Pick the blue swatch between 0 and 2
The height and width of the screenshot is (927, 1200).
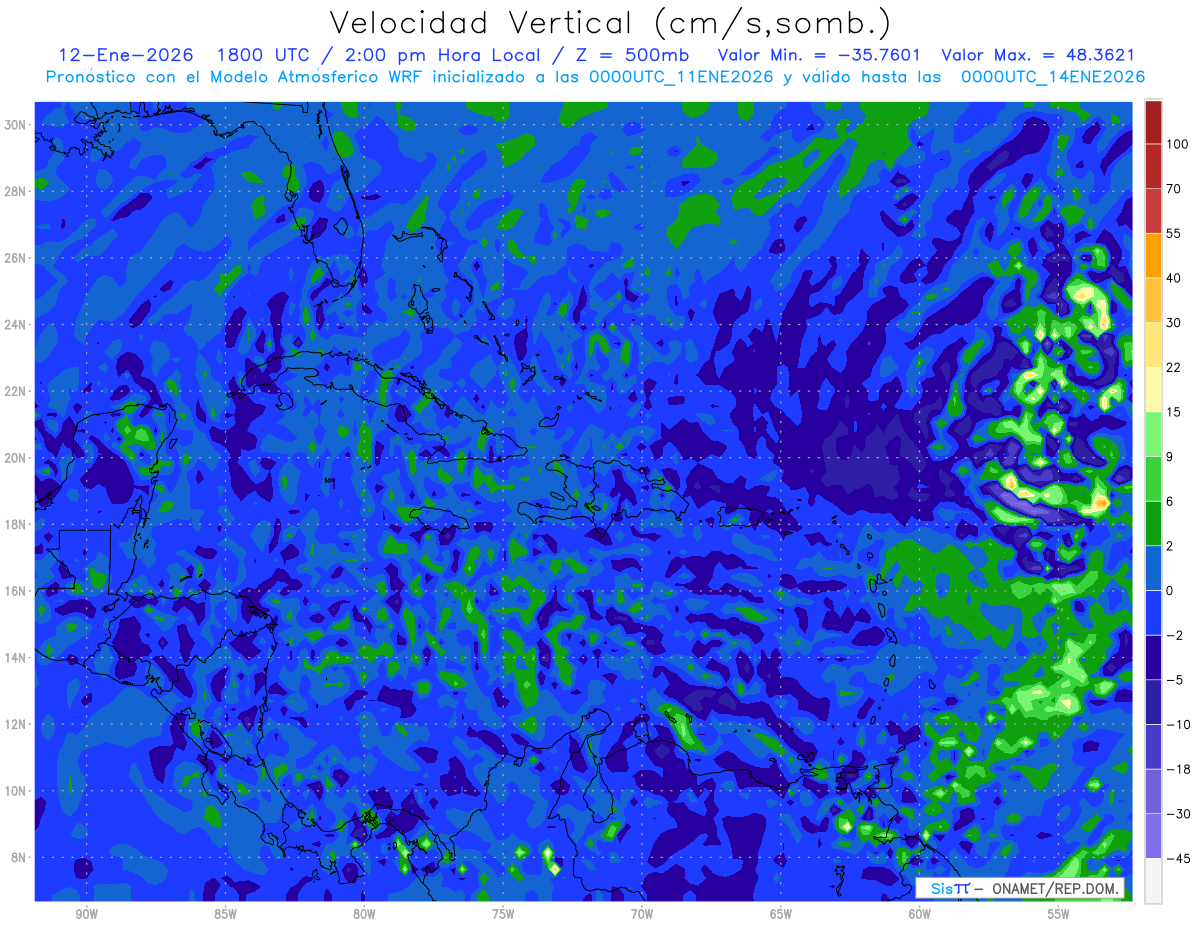(1153, 567)
